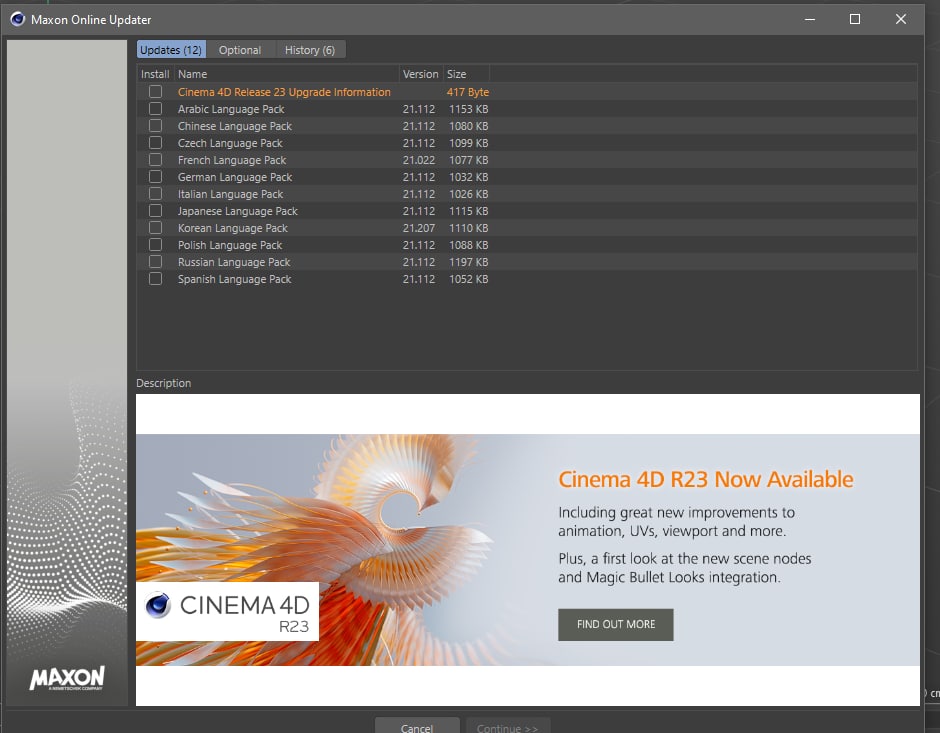This screenshot has height=733, width=940.
Task: Click the Install column header
Action: (155, 74)
